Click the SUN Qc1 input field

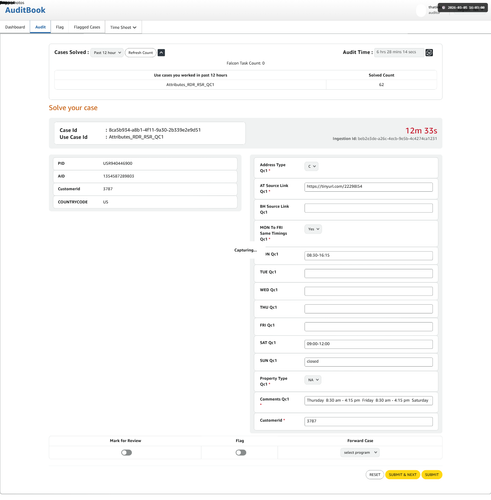[368, 362]
